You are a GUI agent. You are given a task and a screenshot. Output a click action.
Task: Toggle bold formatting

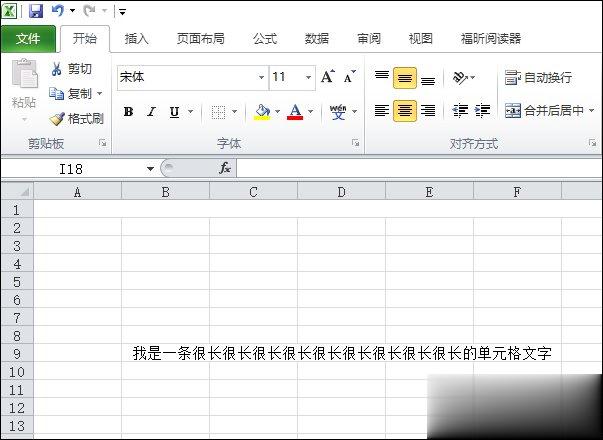pyautogui.click(x=128, y=112)
